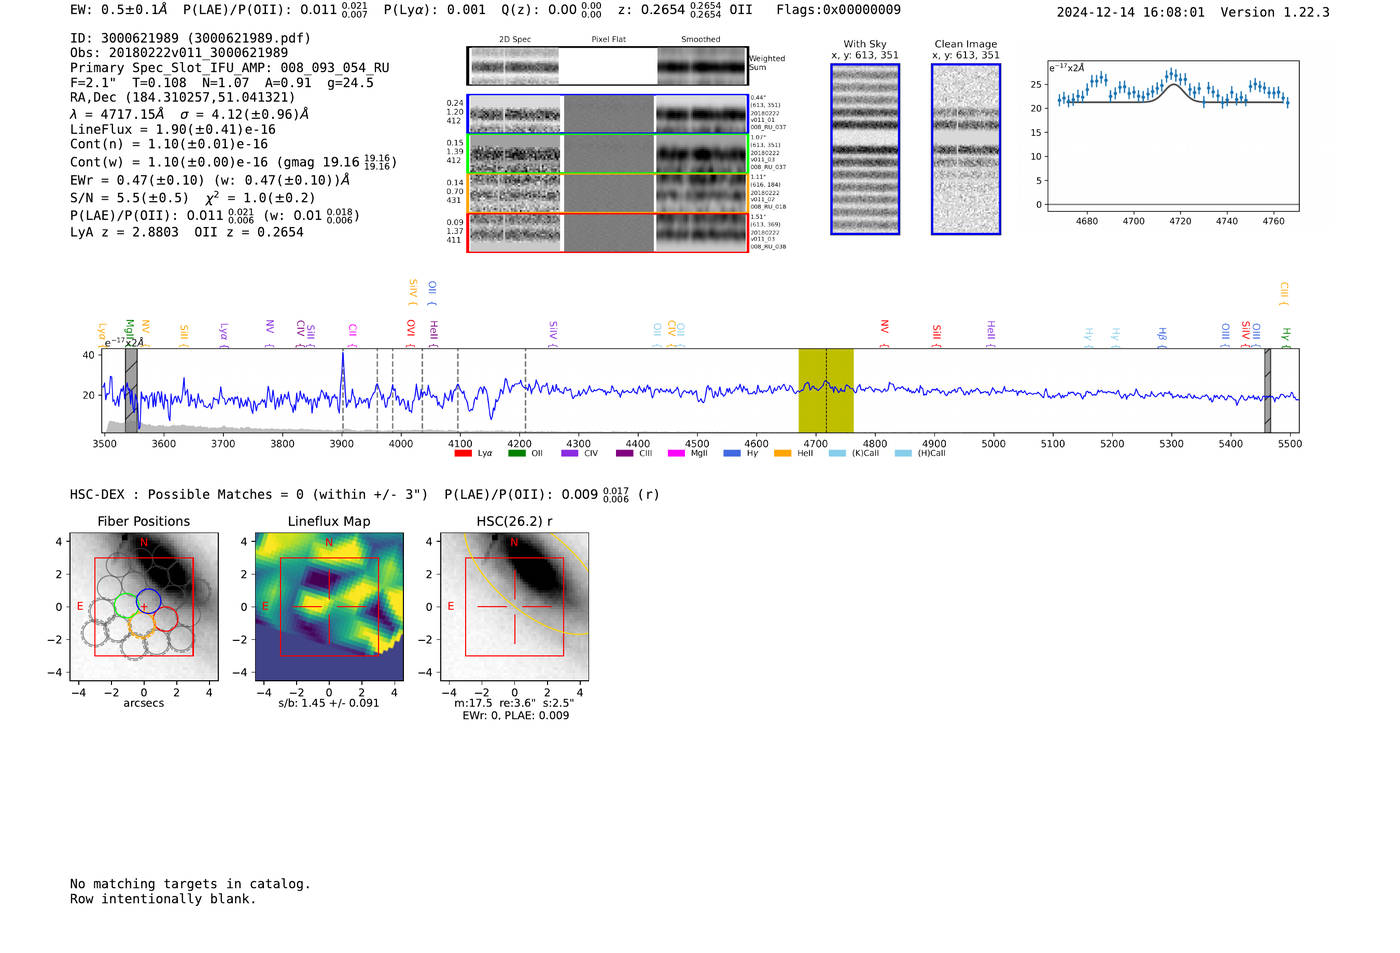
Task: Open the With Sky cutout image
Action: tap(865, 149)
